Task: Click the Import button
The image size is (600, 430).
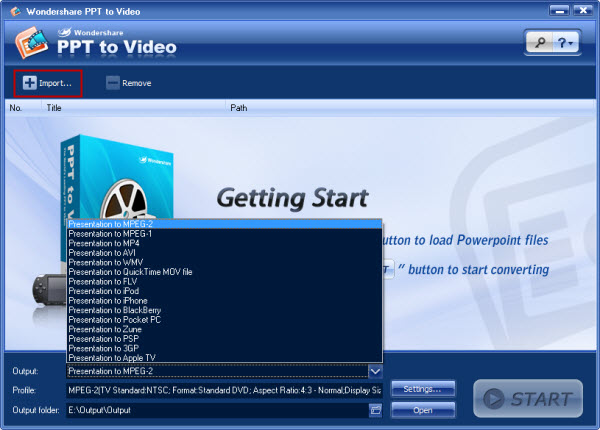Action: click(x=47, y=83)
